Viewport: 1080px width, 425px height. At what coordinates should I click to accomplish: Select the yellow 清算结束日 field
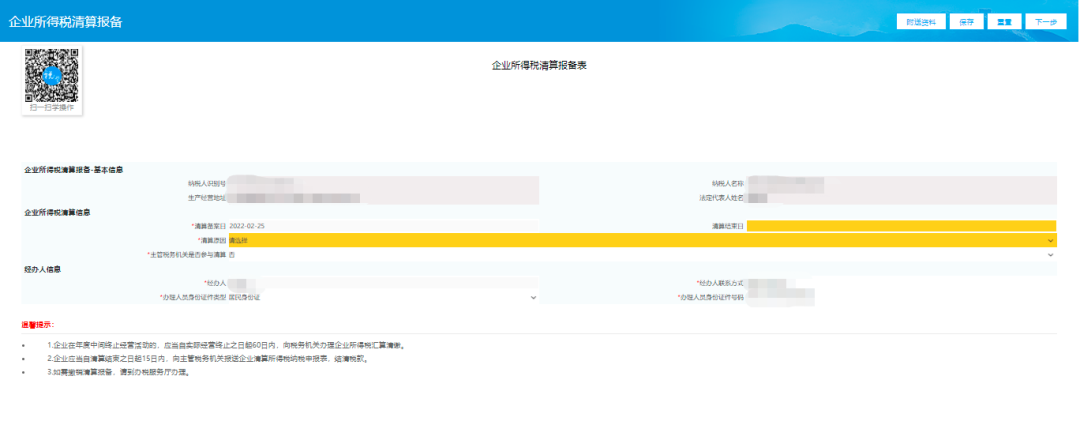coord(900,226)
